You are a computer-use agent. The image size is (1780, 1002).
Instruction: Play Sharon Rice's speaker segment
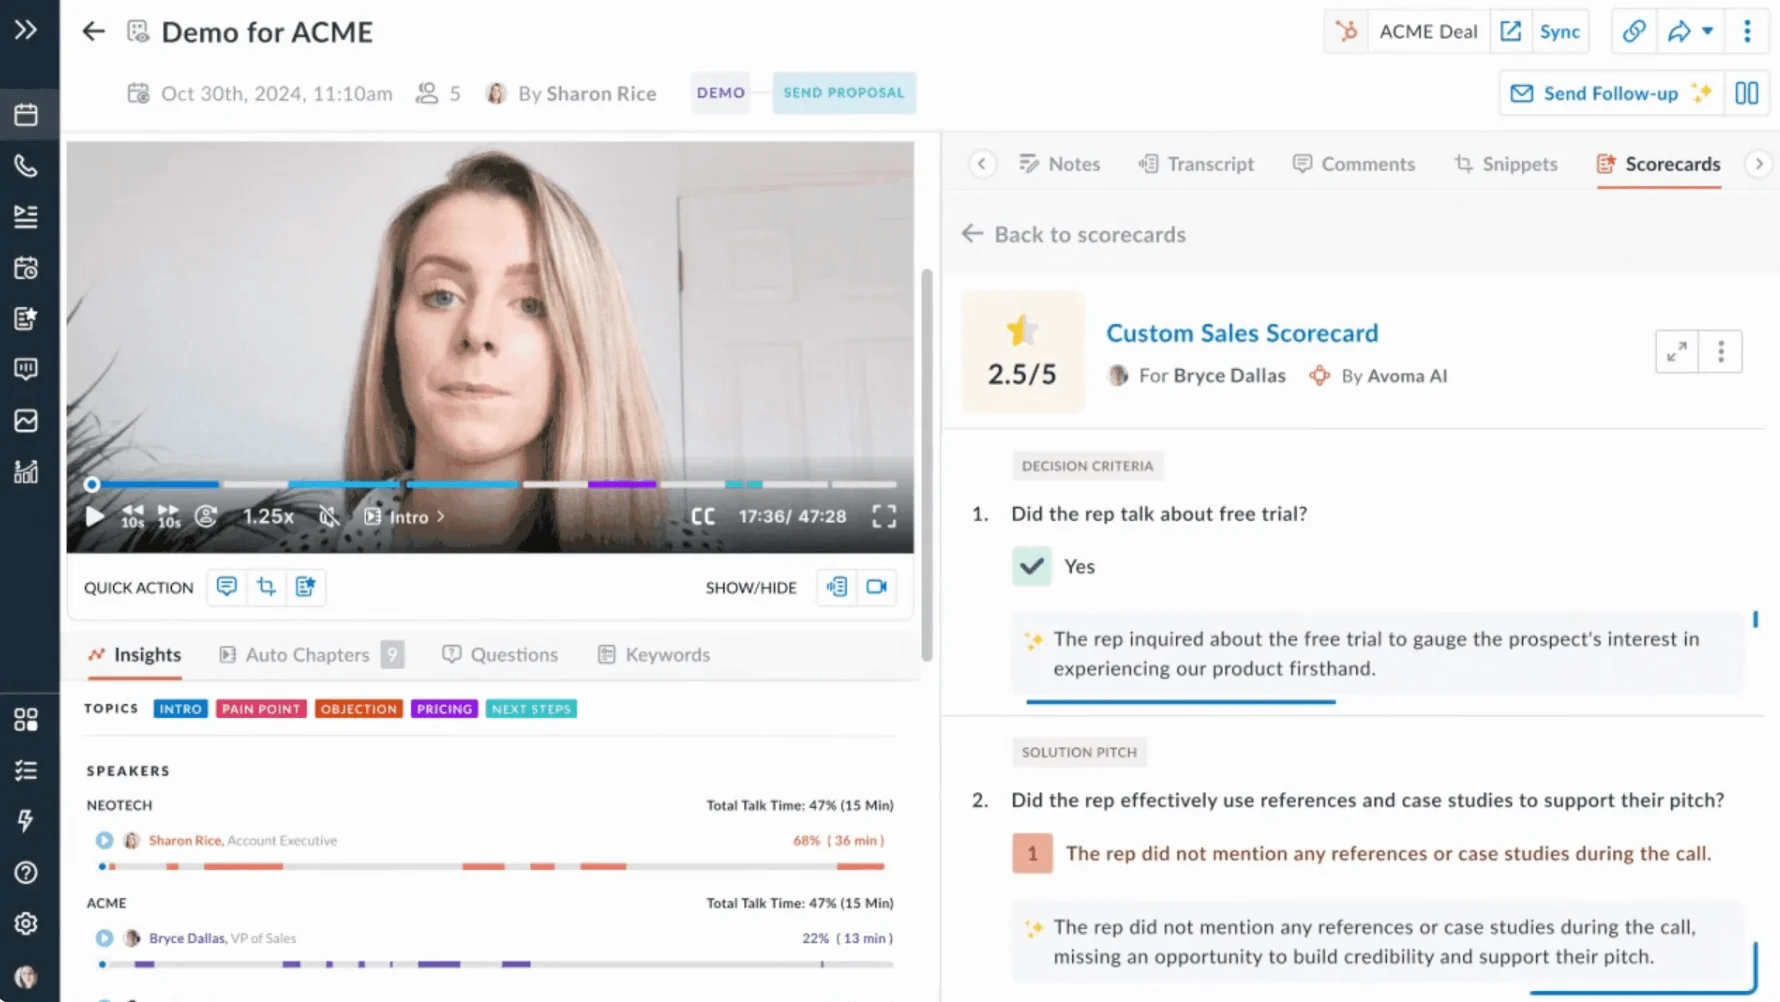103,840
